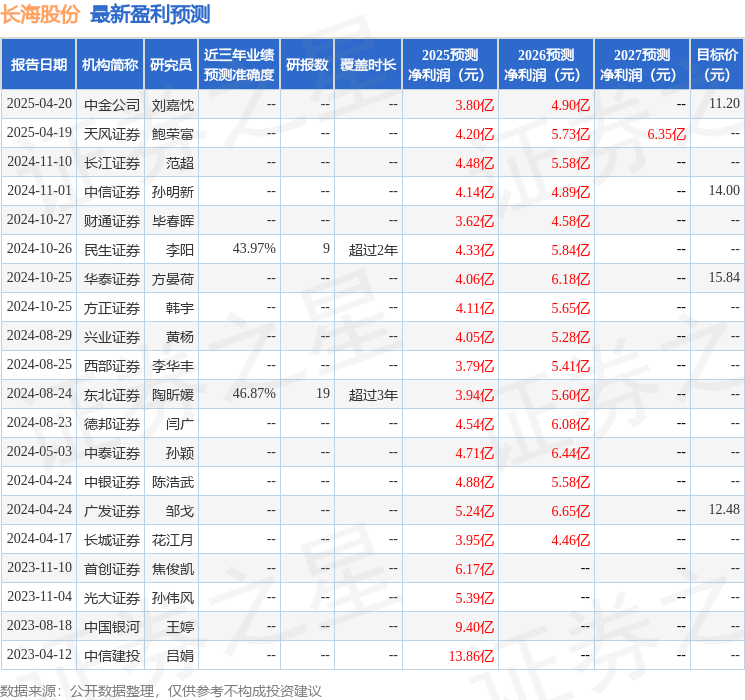Select the 报告日期 column header
745x700 pixels.
(38, 65)
